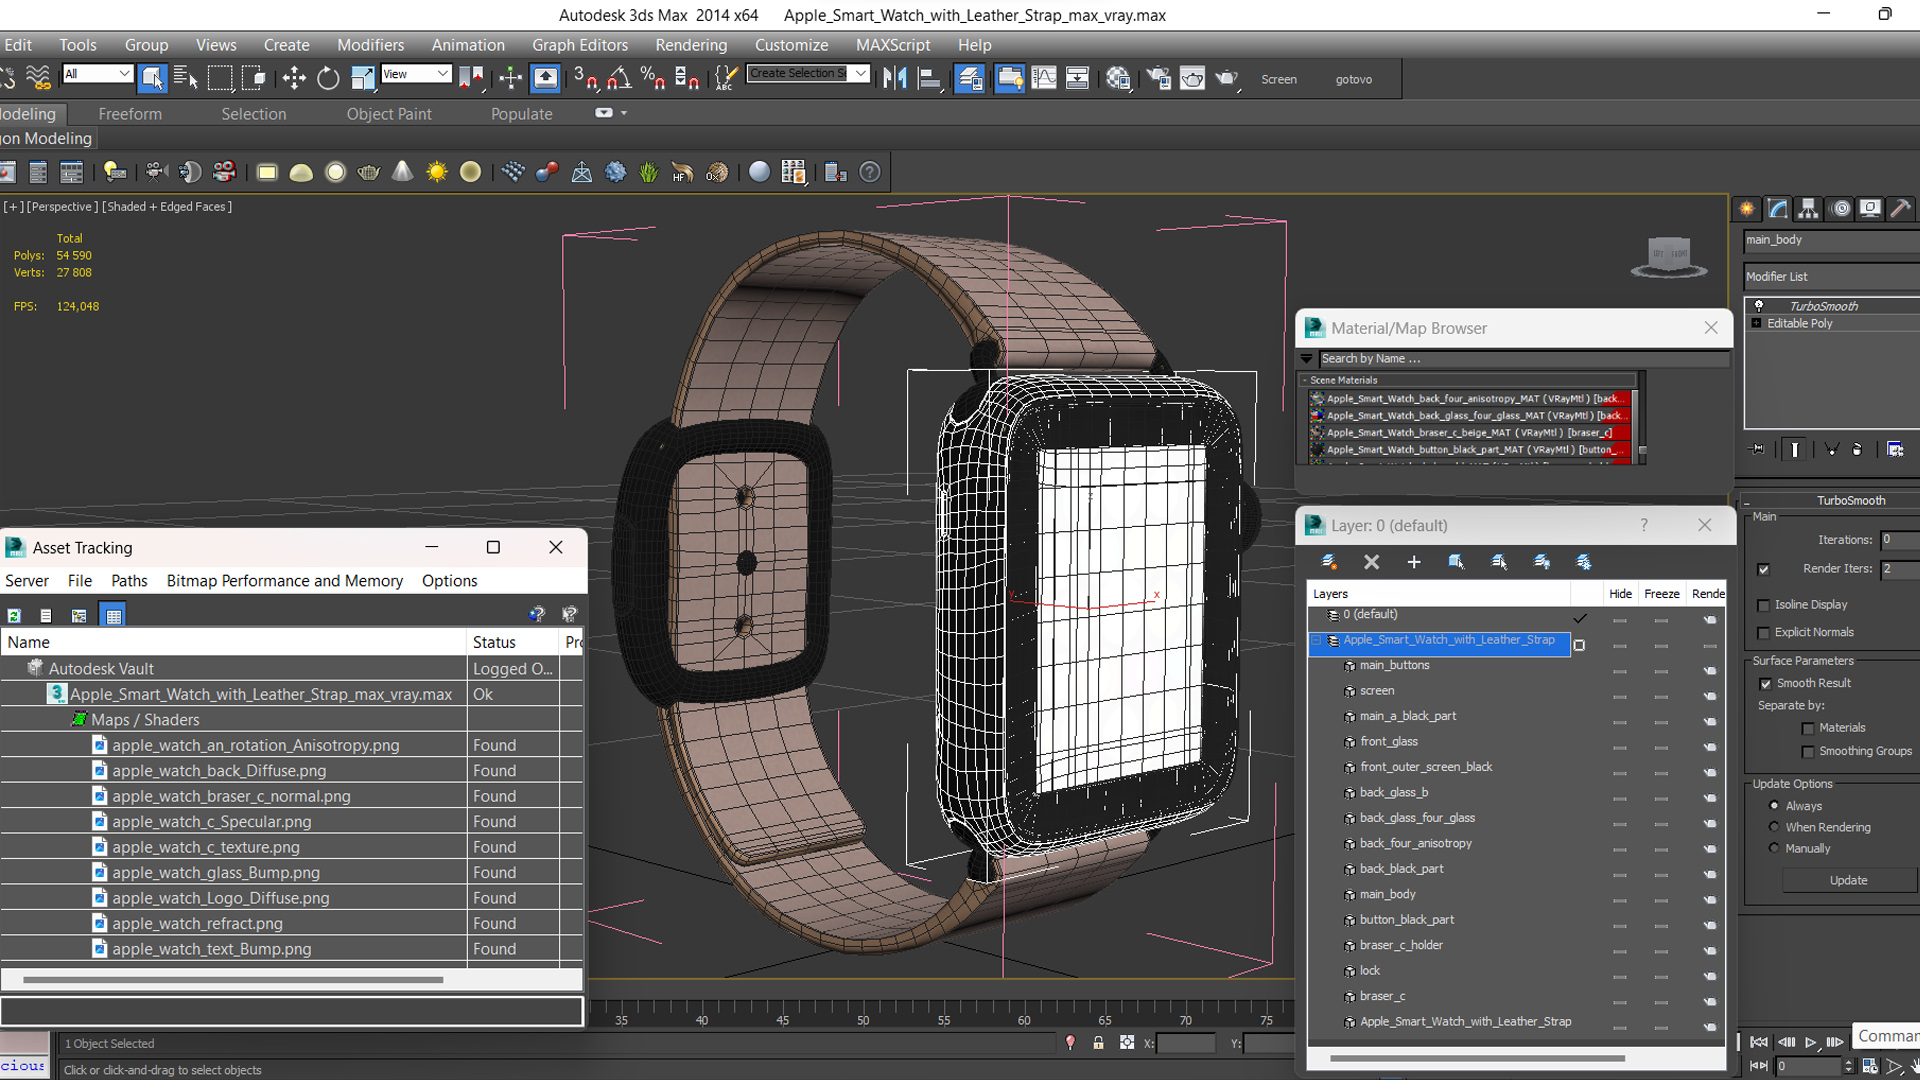The height and width of the screenshot is (1080, 1920).
Task: Toggle hide for main_buttons layer row
Action: [x=1619, y=671]
